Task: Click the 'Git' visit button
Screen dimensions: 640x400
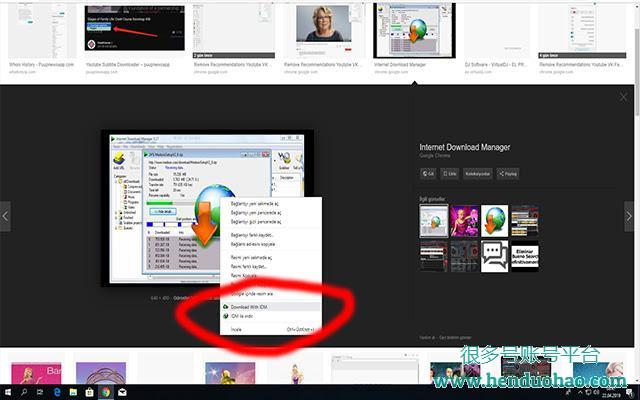Action: (428, 173)
